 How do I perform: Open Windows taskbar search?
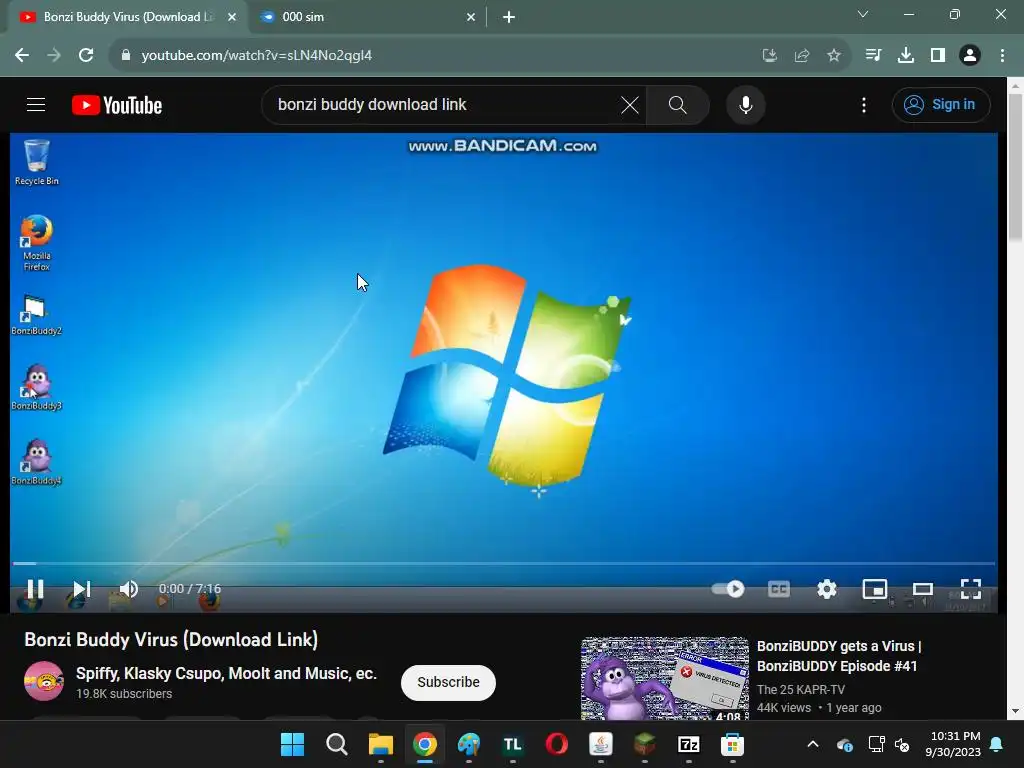(x=336, y=744)
